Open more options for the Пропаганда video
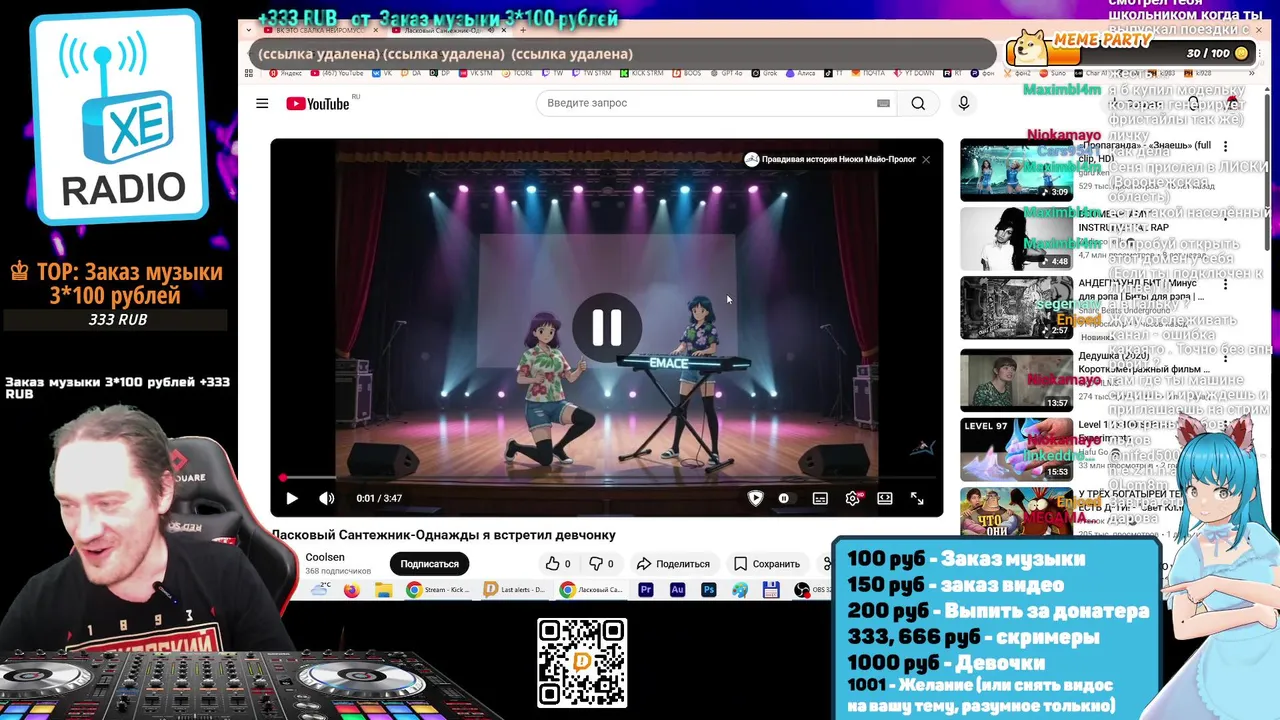Viewport: 1280px width, 720px height. click(1226, 147)
